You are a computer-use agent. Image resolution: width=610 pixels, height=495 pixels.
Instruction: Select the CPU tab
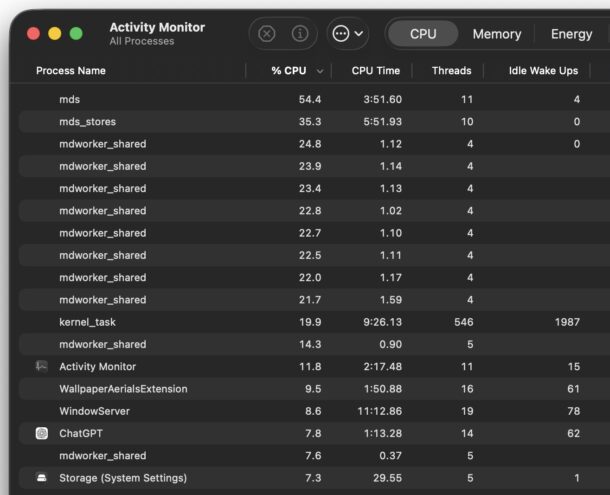pyautogui.click(x=423, y=34)
